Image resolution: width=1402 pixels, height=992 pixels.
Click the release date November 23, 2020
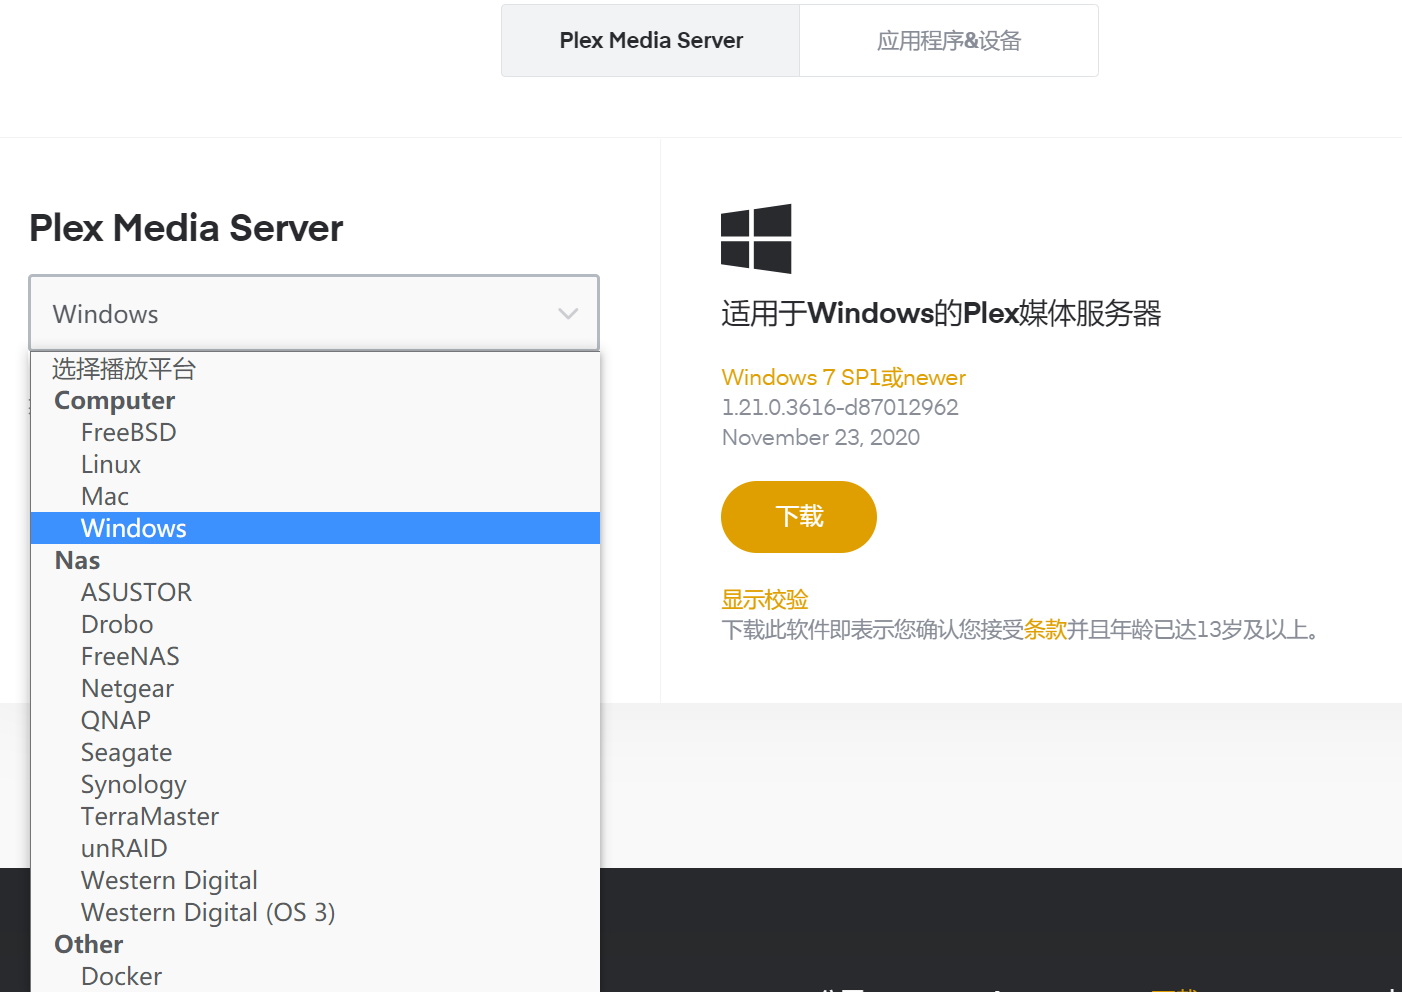[x=821, y=437]
